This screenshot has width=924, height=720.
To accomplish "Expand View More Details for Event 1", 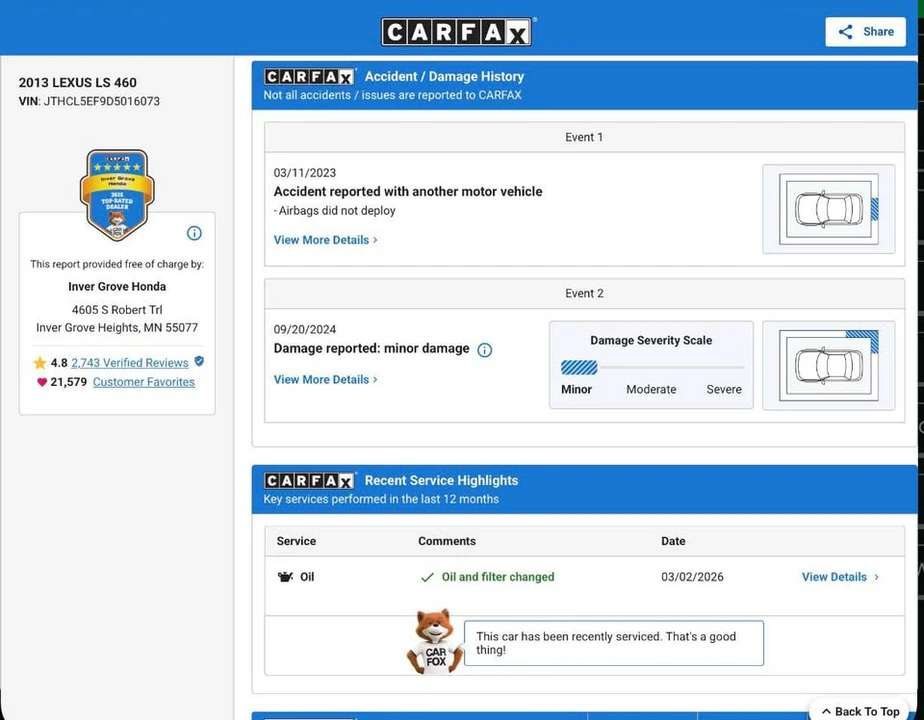I will click(x=325, y=240).
